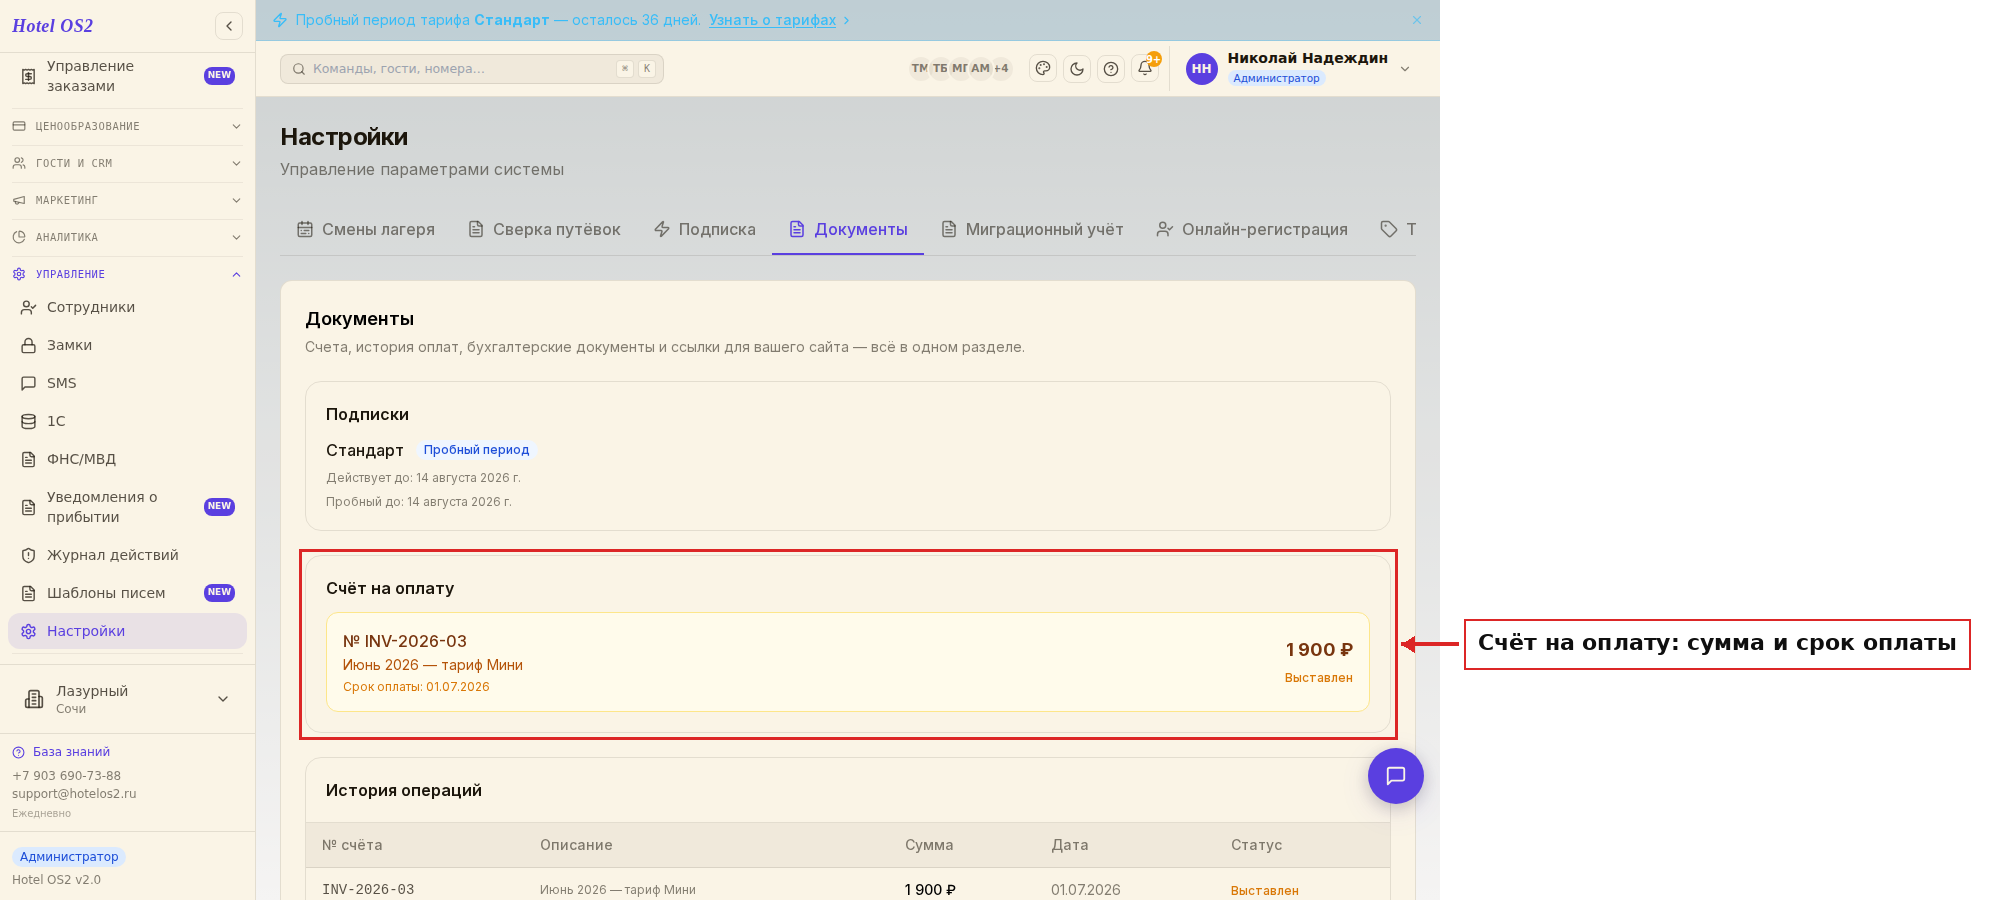Open the color theme palette icon

pos(1043,69)
